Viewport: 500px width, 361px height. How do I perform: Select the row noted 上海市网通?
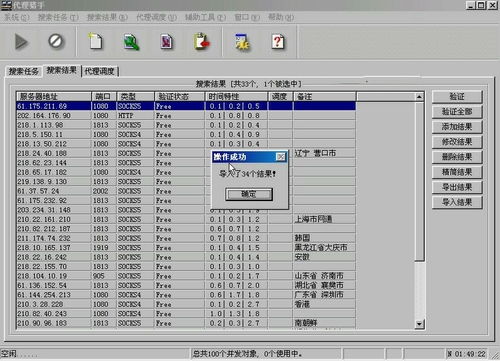point(186,219)
